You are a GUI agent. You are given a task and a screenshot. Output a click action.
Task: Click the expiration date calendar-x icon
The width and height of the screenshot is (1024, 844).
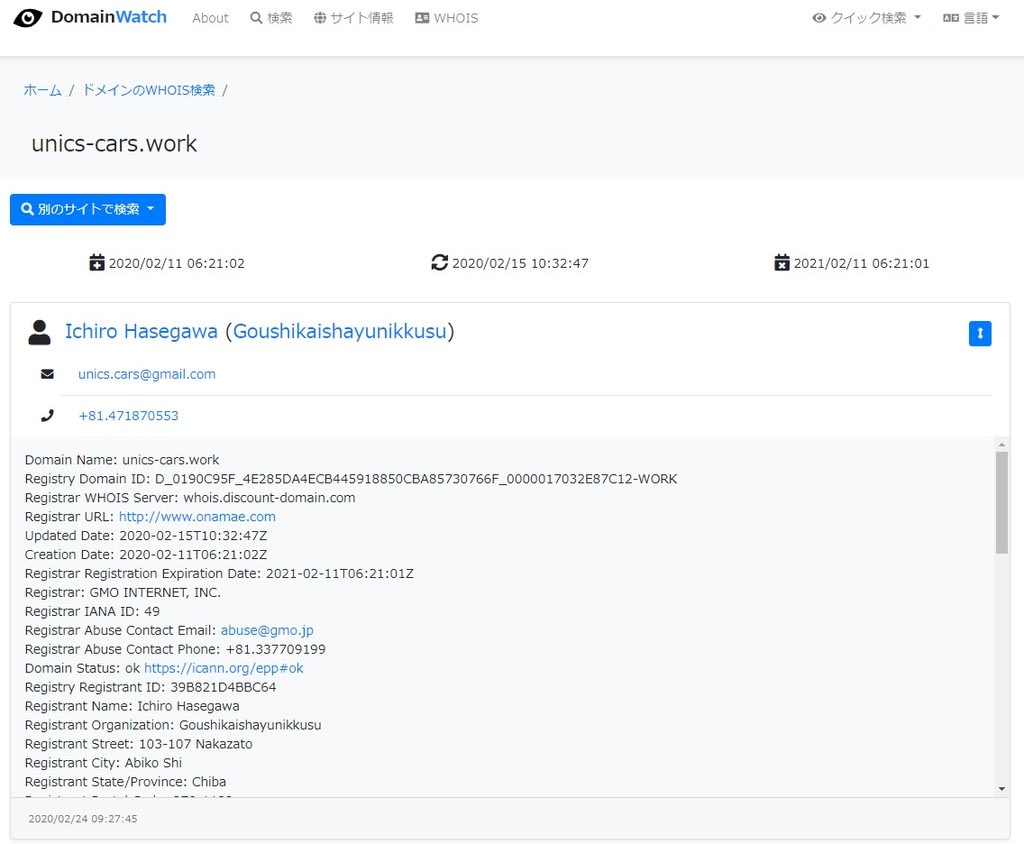point(782,263)
